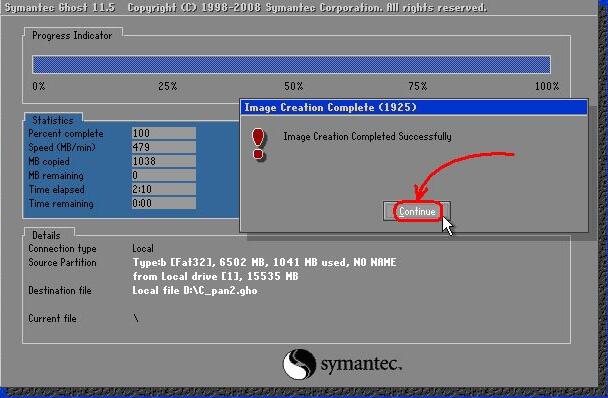The image size is (608, 398).
Task: Click the Details panel heading
Action: [46, 235]
